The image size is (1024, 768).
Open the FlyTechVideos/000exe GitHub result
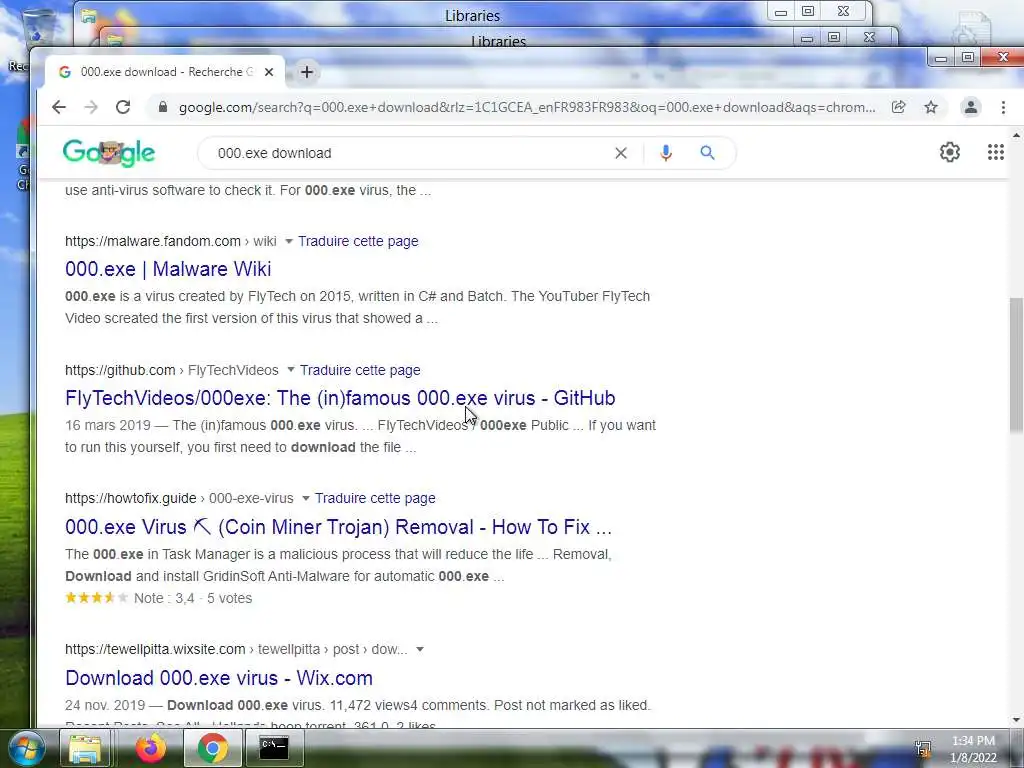coord(340,398)
